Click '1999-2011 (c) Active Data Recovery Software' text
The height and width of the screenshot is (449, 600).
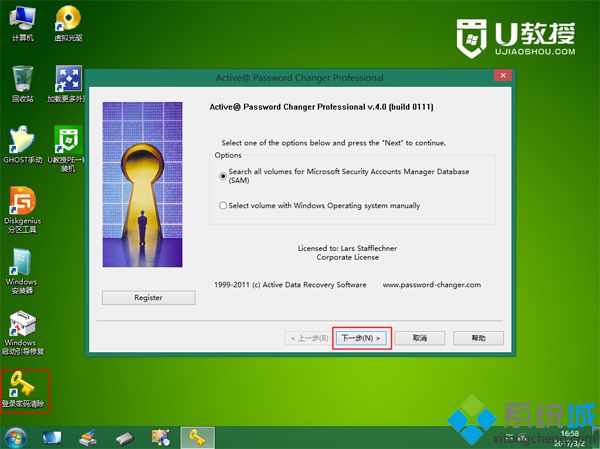pos(290,285)
